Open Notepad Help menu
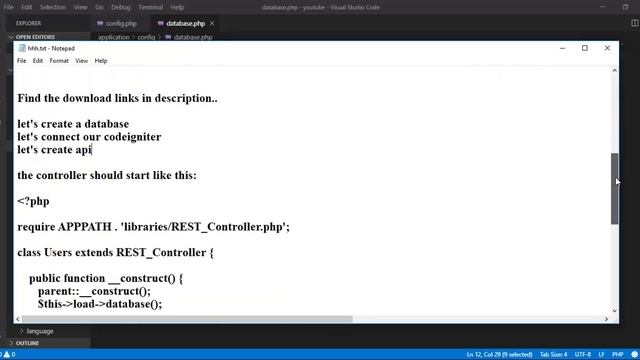Image resolution: width=640 pixels, height=360 pixels. click(101, 61)
